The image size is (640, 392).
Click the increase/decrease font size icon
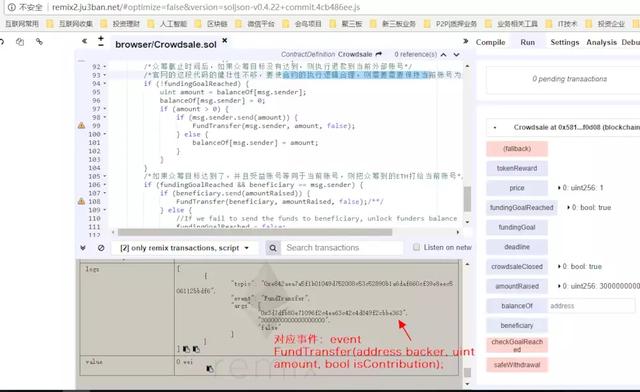pos(101,41)
